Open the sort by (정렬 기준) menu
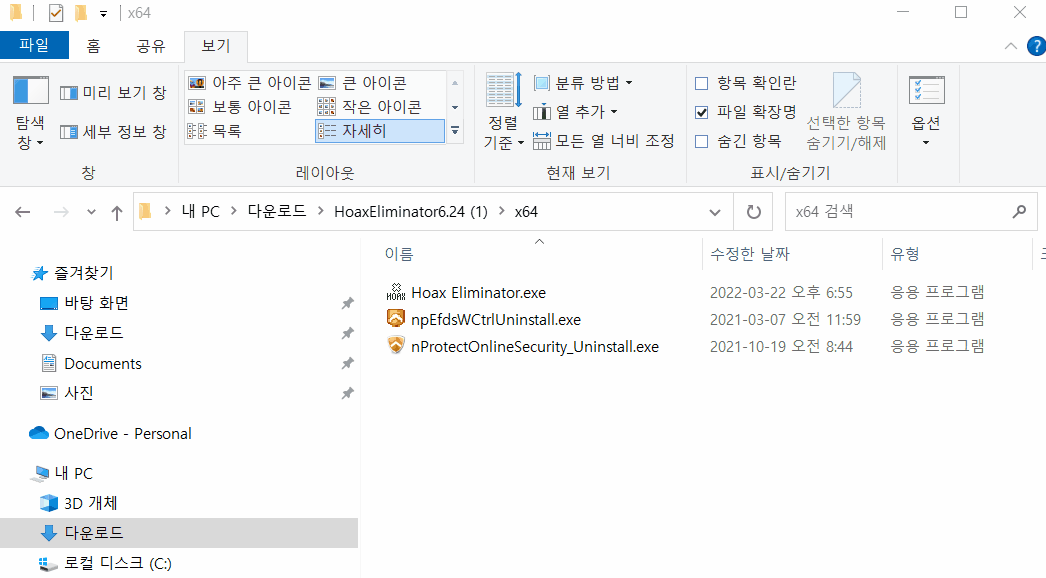The image size is (1046, 578). tap(504, 112)
